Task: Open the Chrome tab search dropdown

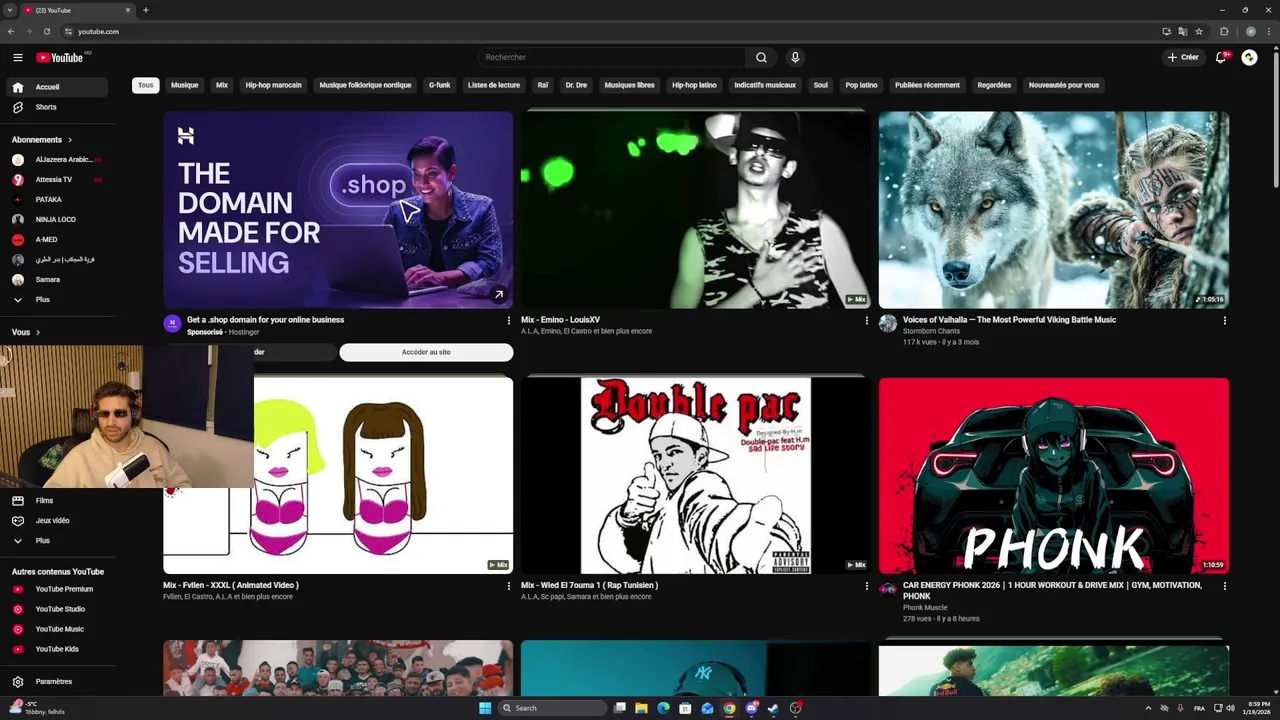Action: point(10,10)
